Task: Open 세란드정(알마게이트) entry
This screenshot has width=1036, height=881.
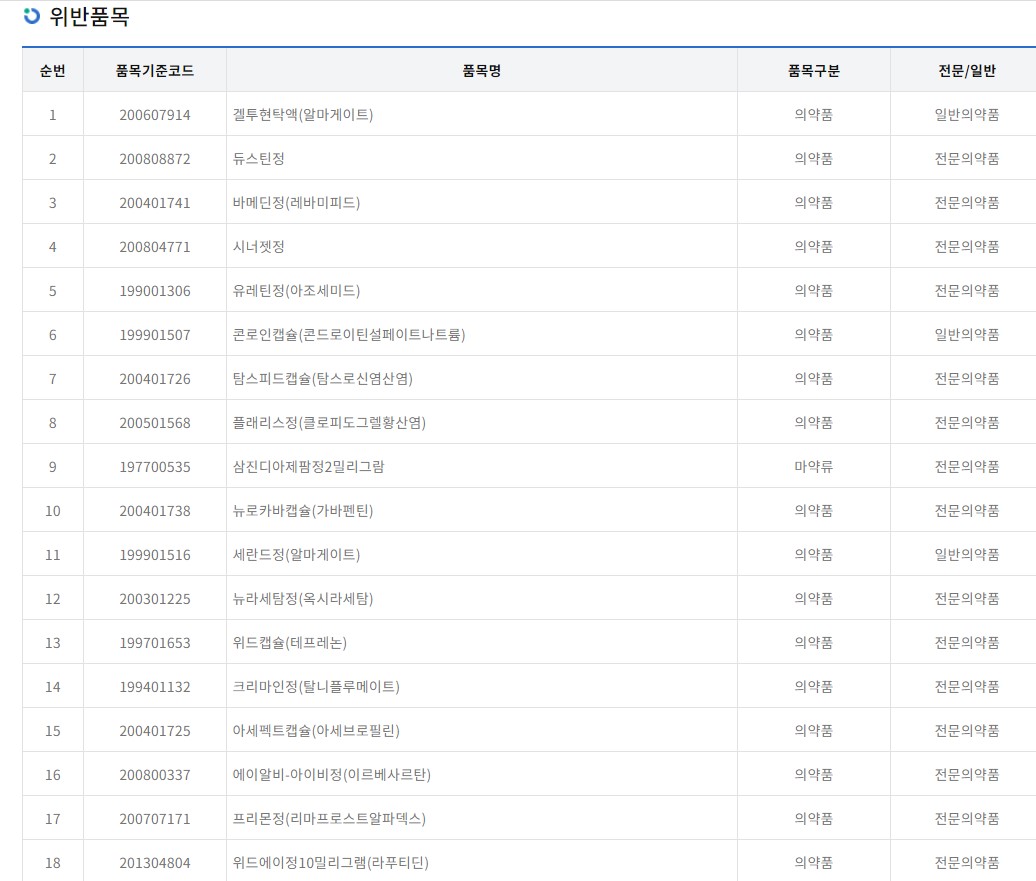Action: (x=296, y=555)
